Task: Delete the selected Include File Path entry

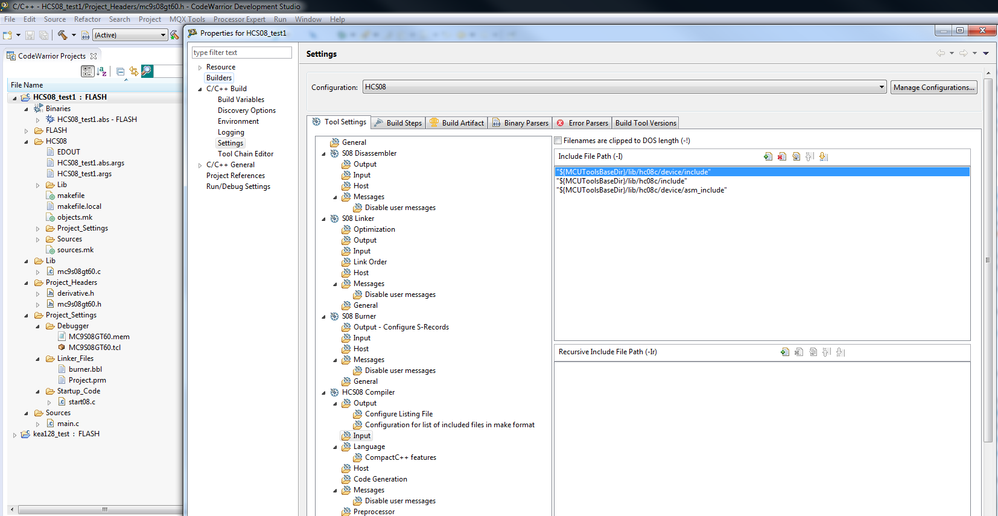Action: [782, 157]
